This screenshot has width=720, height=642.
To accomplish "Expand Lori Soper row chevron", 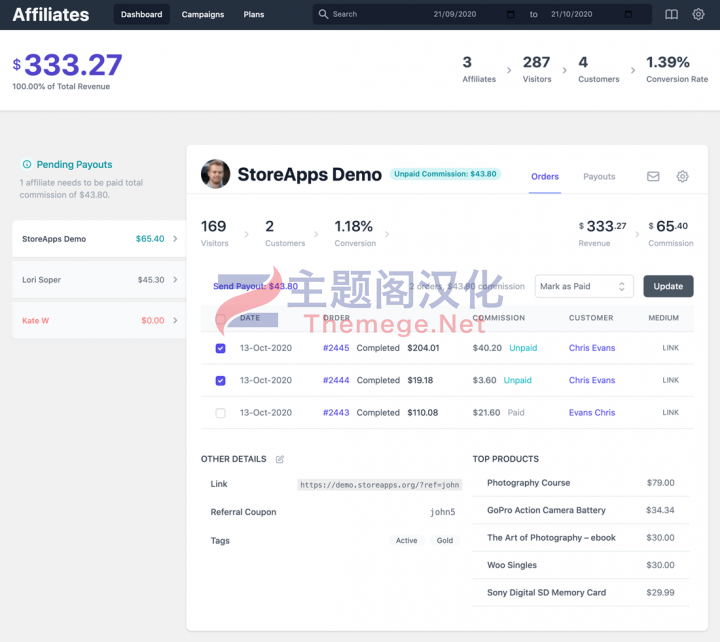I will coord(175,279).
